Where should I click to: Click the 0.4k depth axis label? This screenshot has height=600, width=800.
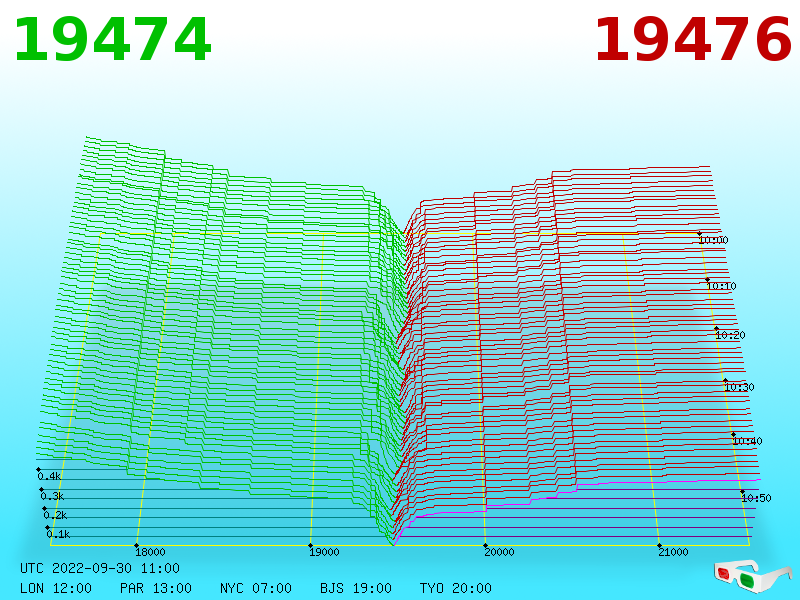pyautogui.click(x=49, y=477)
